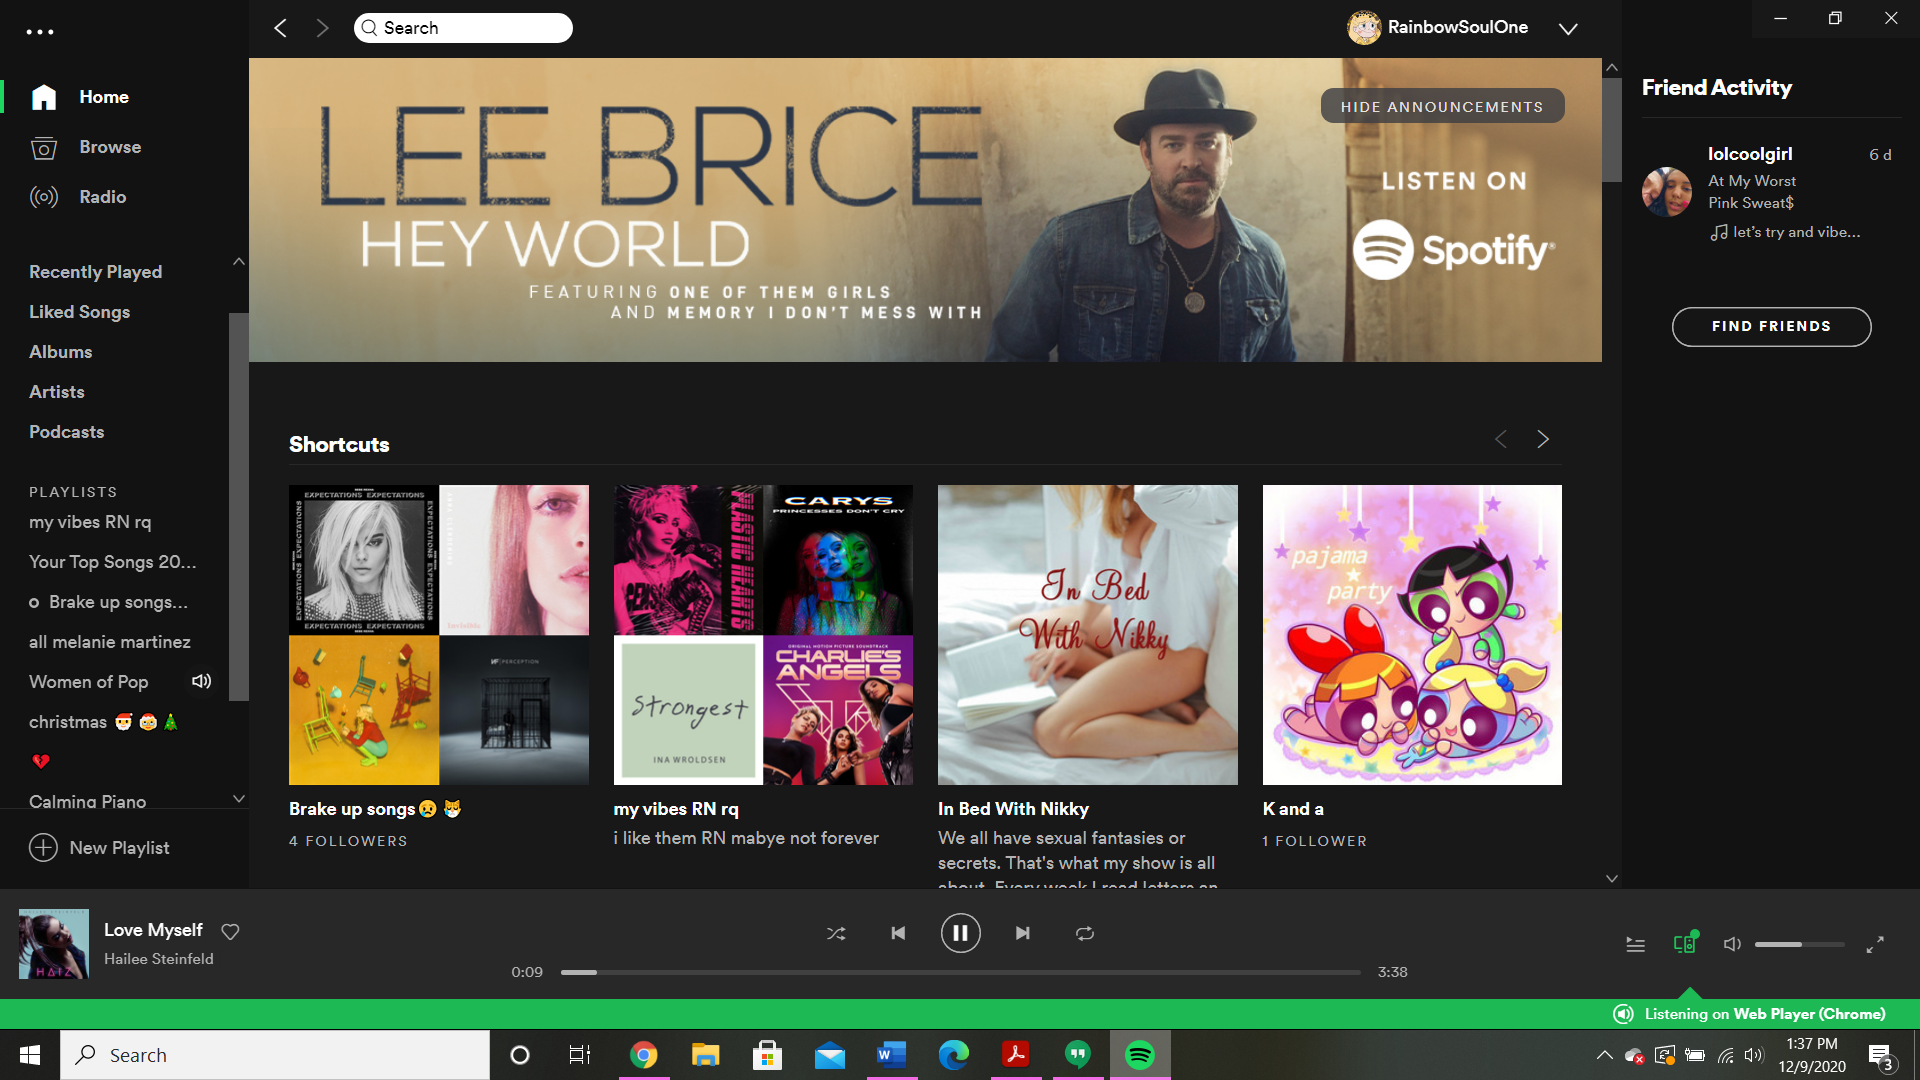The image size is (1920, 1080).
Task: Open Word from the taskbar
Action: click(891, 1055)
